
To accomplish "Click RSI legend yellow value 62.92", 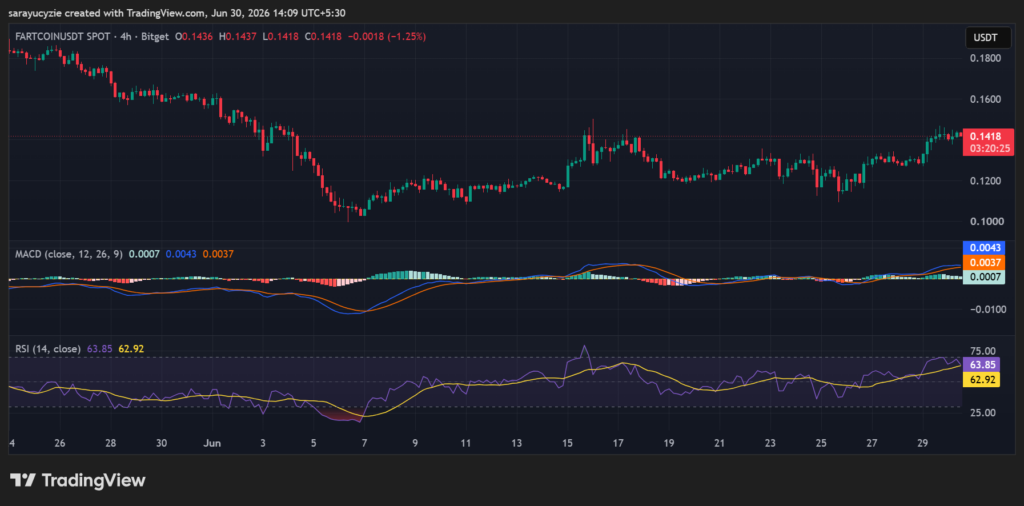I will click(x=130, y=349).
